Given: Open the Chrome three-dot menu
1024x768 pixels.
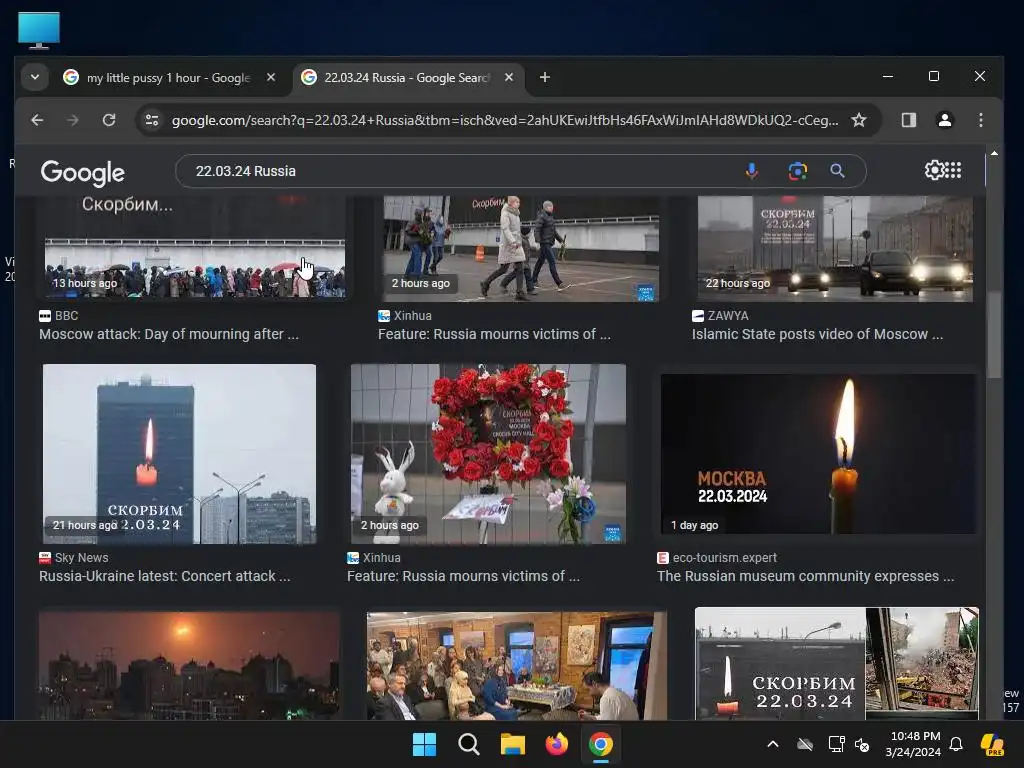Looking at the screenshot, I should (x=980, y=120).
